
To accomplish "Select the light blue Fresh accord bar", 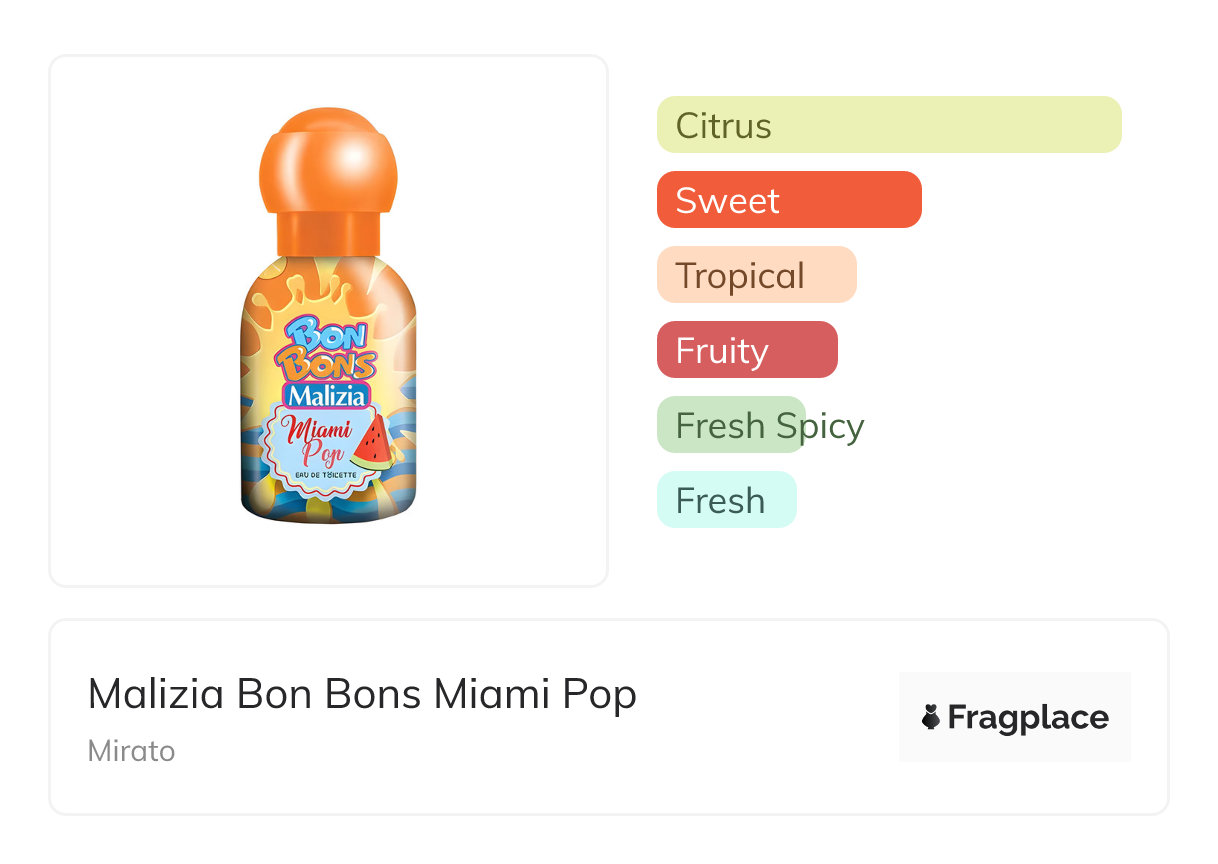I will point(726,500).
